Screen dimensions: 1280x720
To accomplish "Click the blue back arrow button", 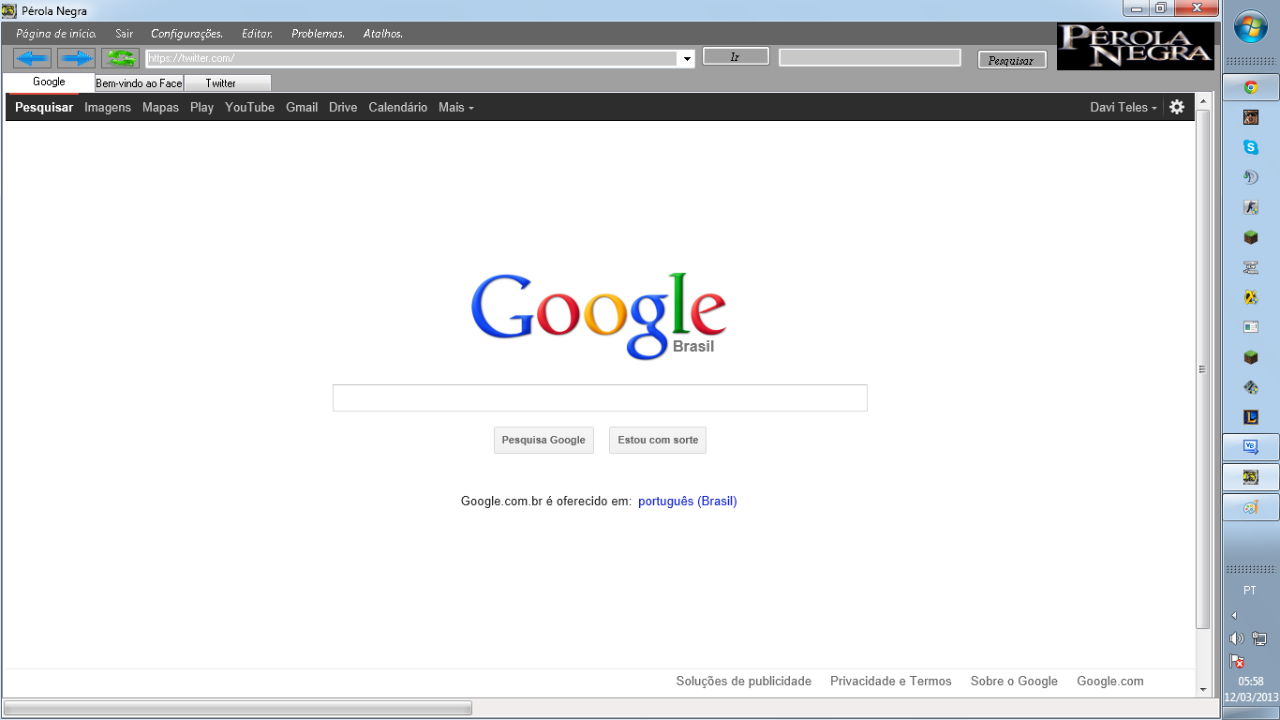I will tap(32, 58).
